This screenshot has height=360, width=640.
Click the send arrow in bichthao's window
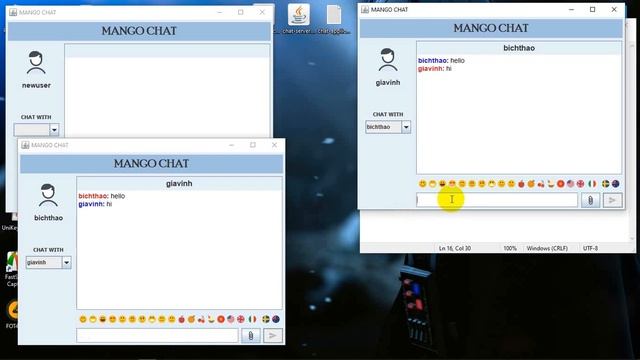[273, 336]
